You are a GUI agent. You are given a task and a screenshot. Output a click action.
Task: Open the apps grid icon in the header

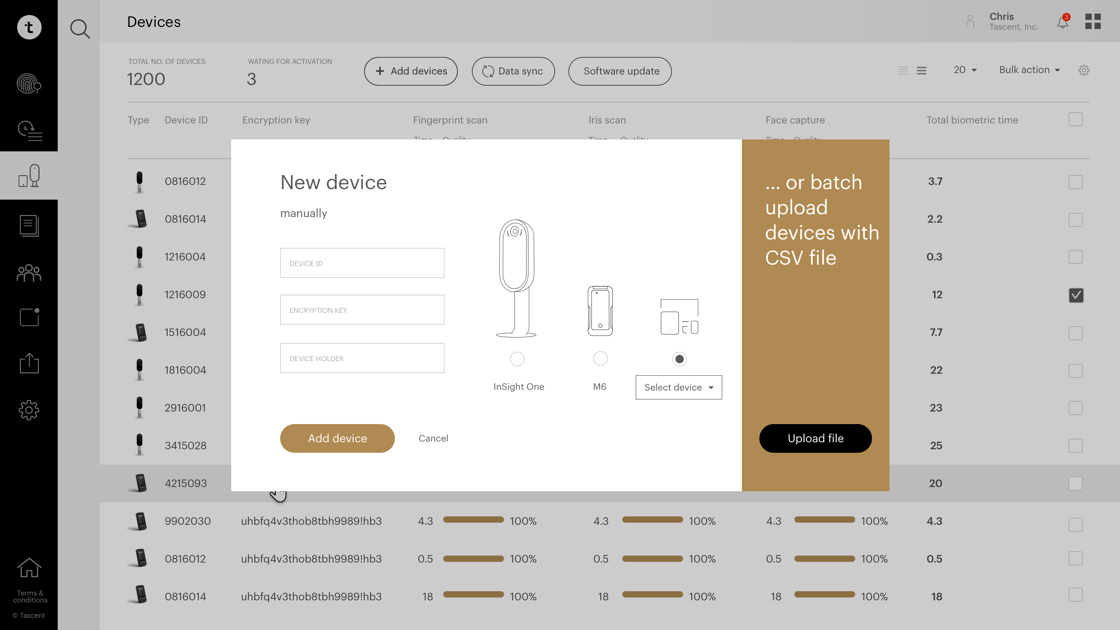click(x=1093, y=22)
